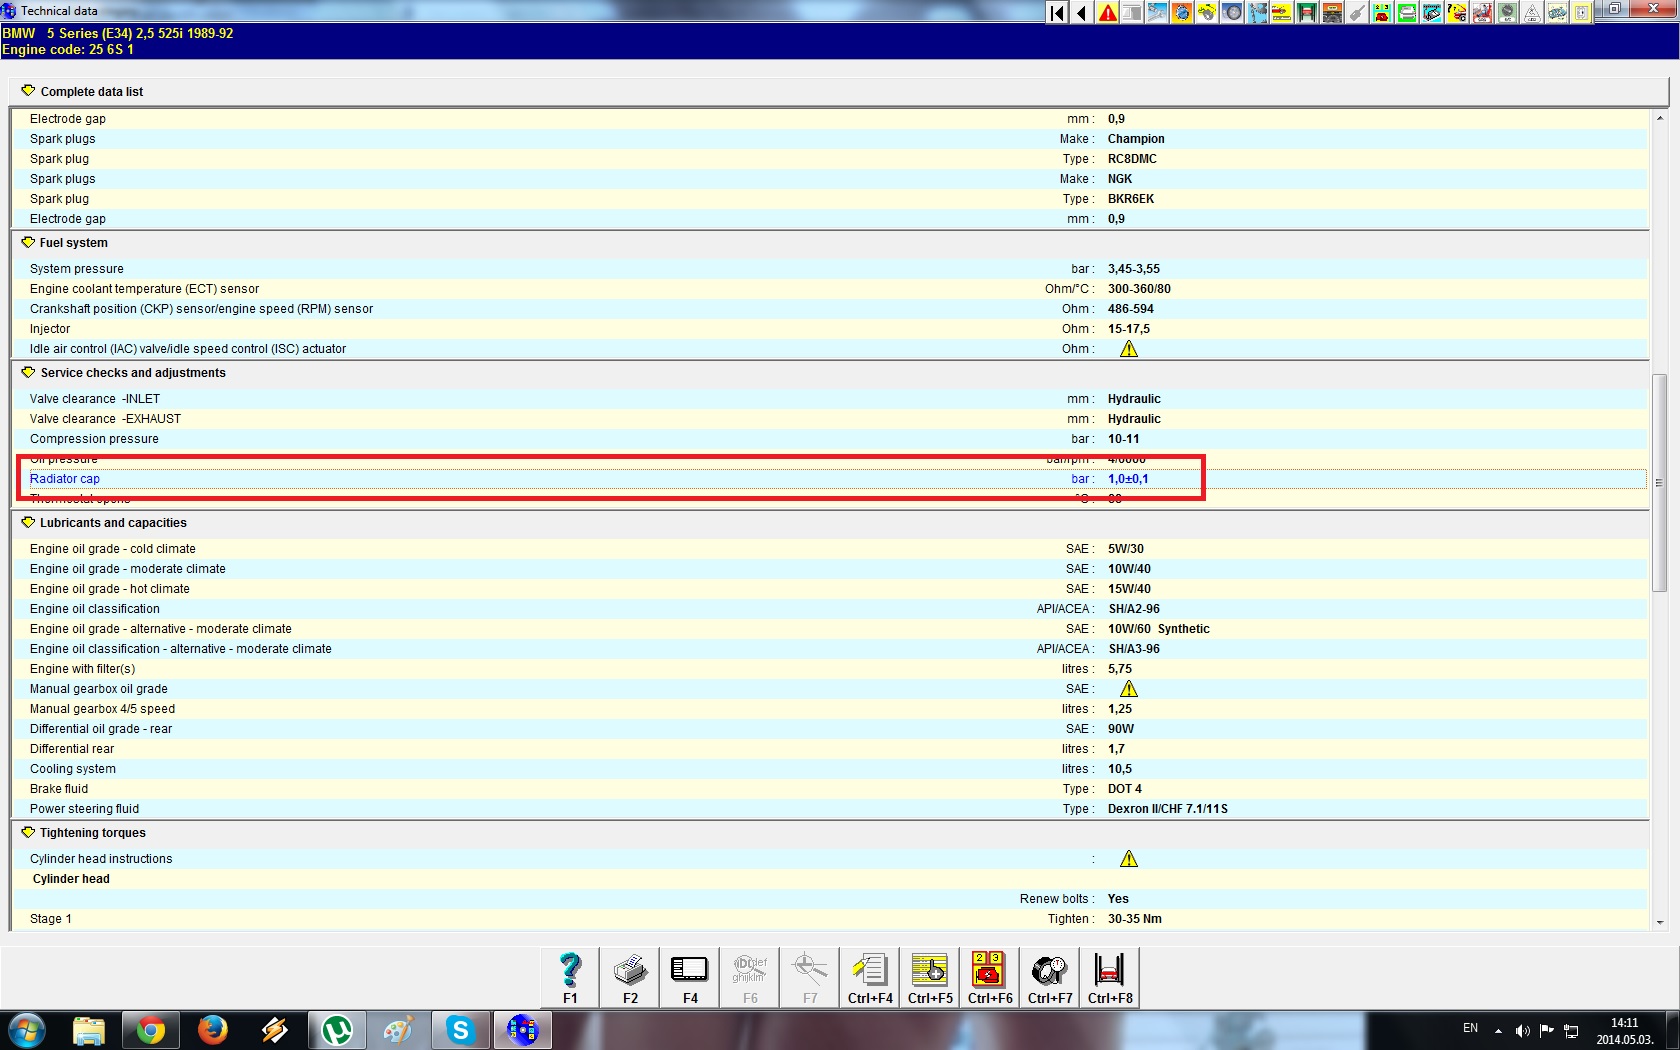Select the Differential rear row
Viewport: 1680px width, 1050px height.
[832, 749]
